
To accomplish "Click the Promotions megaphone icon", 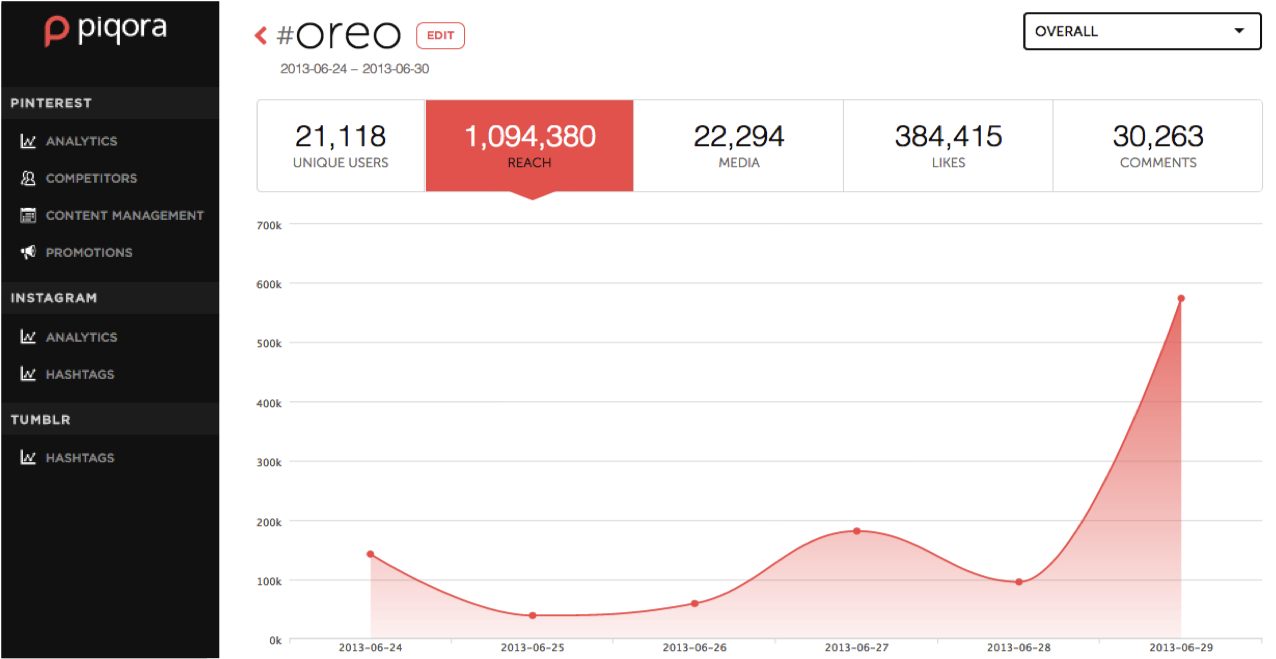I will click(x=28, y=252).
